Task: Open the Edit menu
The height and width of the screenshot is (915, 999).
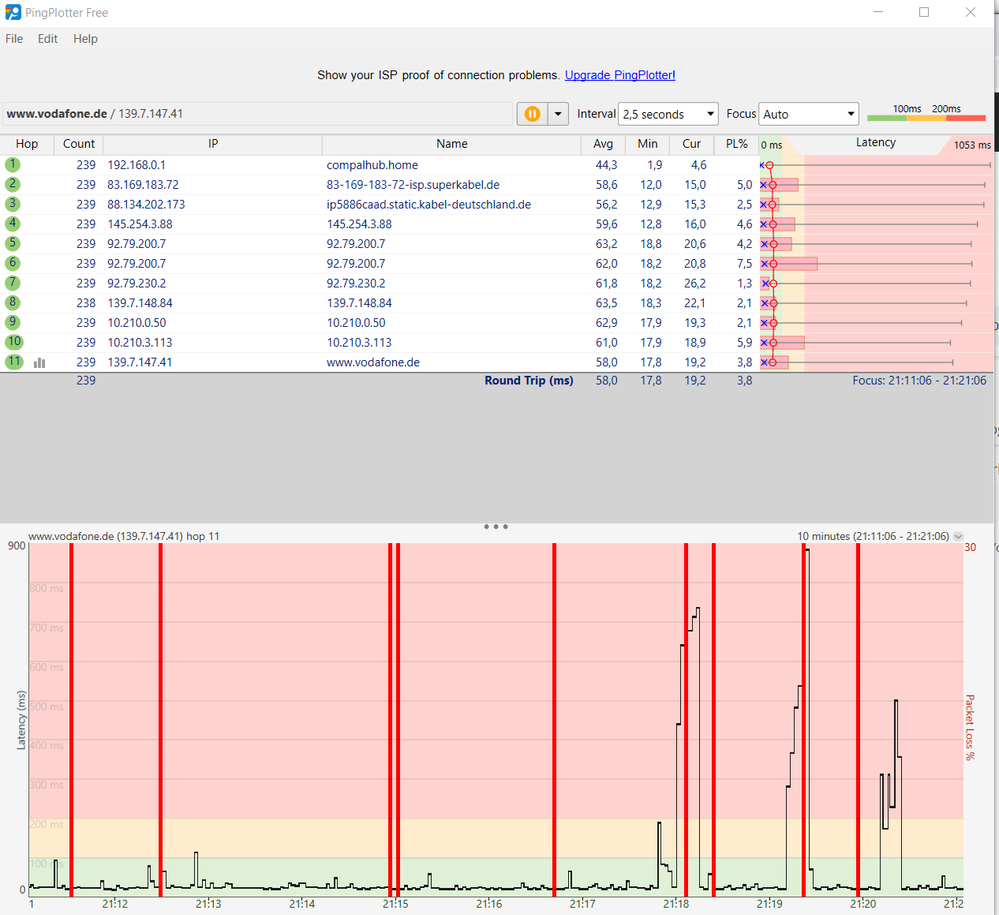Action: (48, 39)
